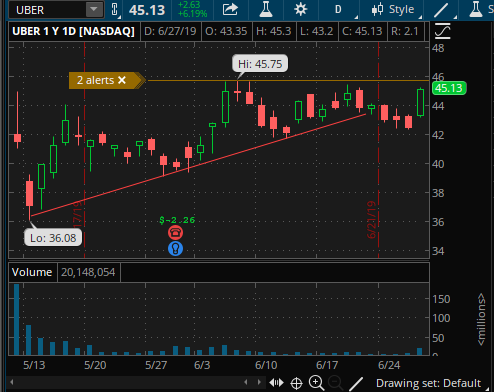Open the UBER symbol dropdown arrow
494x392 pixels.
coord(94,10)
